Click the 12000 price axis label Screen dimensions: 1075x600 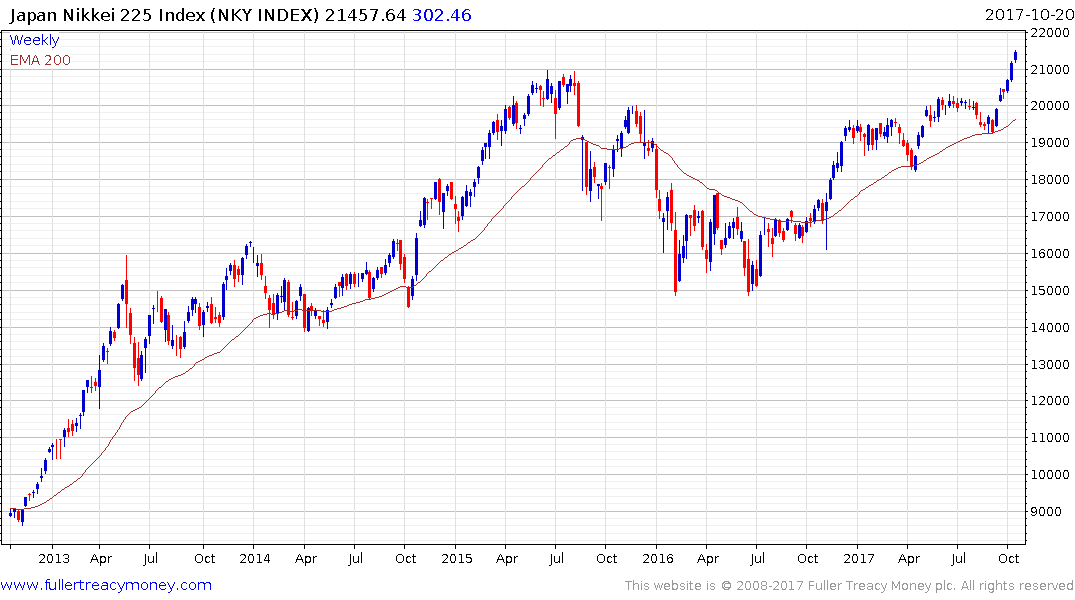[1050, 400]
